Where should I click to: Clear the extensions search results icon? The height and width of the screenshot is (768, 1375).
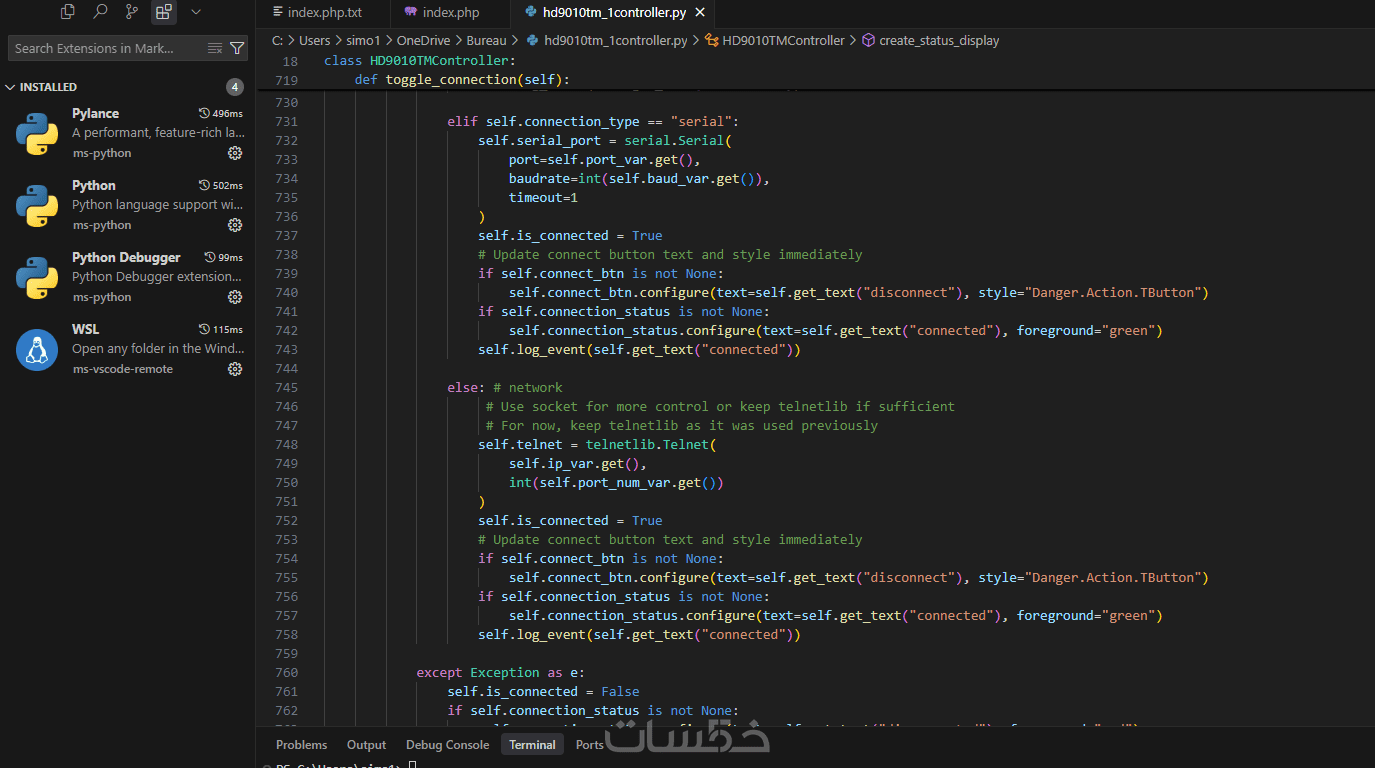[x=215, y=48]
